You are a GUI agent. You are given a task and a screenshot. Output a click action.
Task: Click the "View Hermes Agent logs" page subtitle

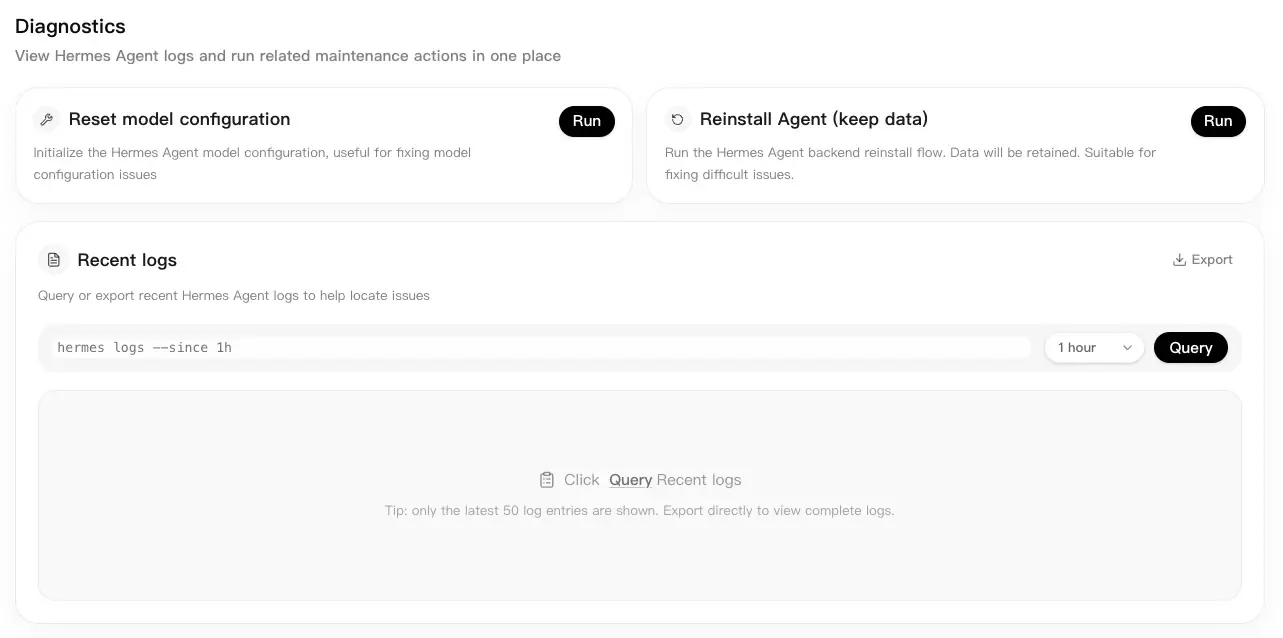[288, 56]
